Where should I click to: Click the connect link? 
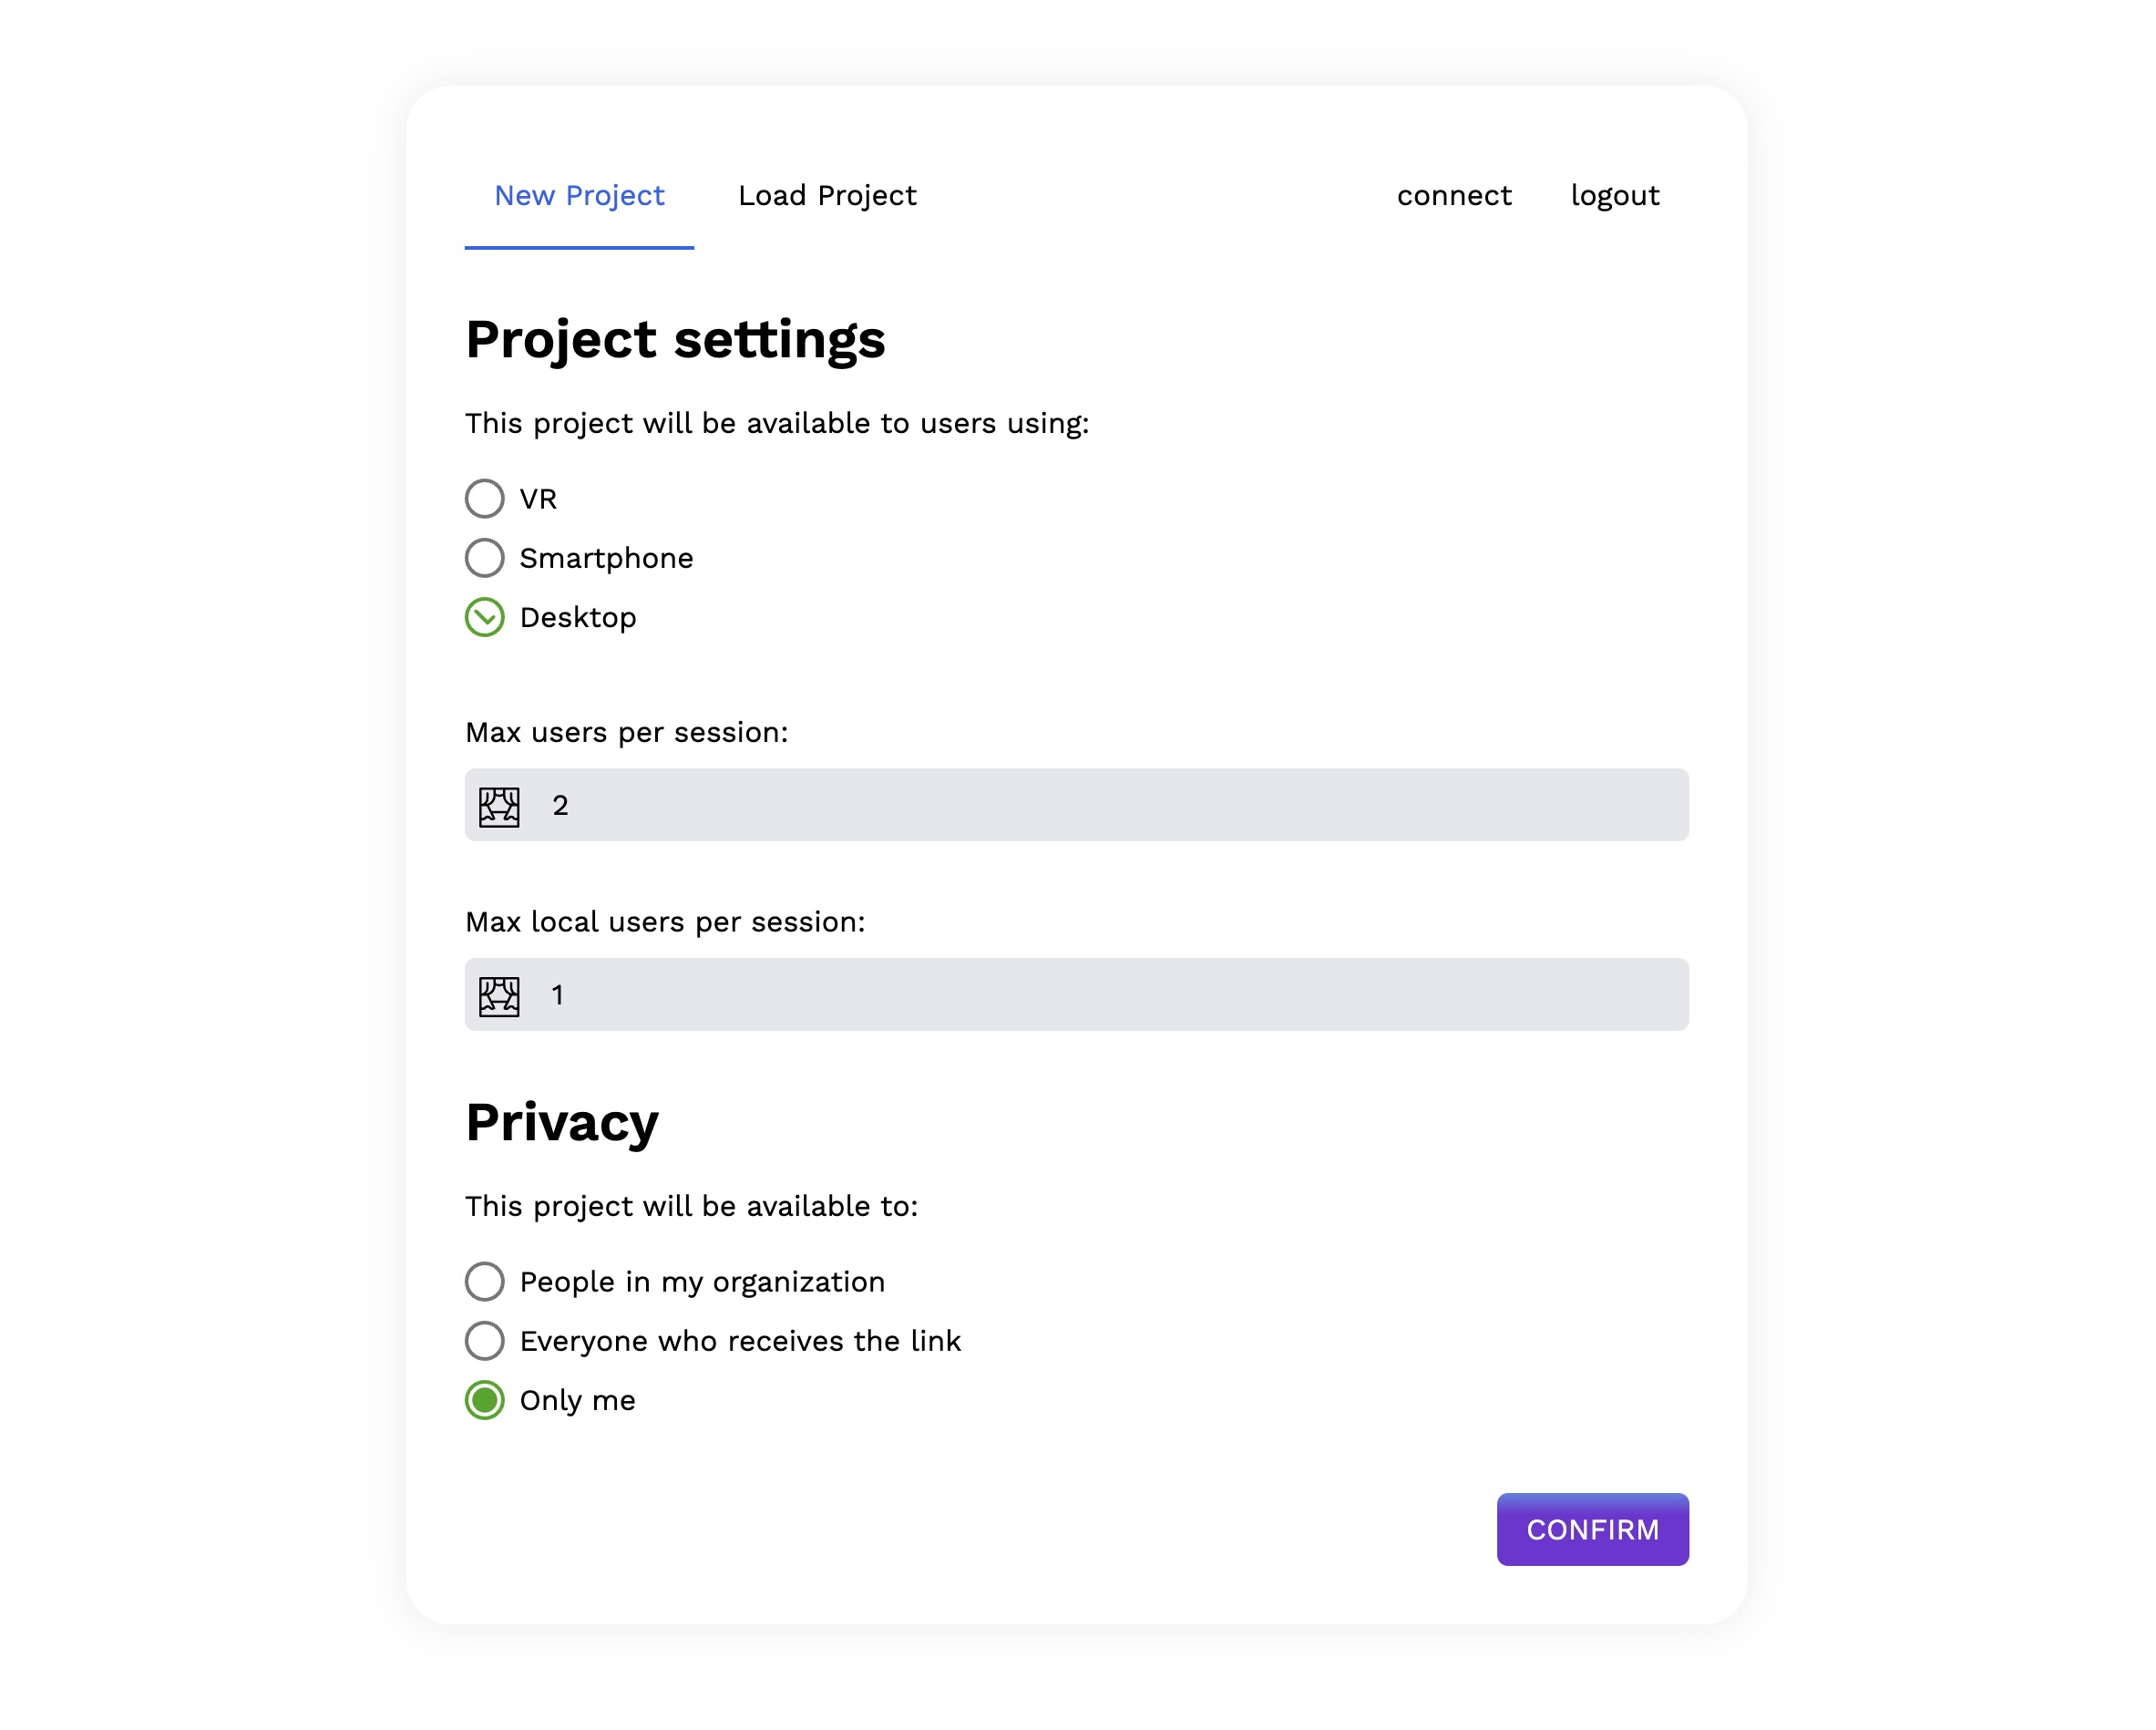(x=1454, y=196)
